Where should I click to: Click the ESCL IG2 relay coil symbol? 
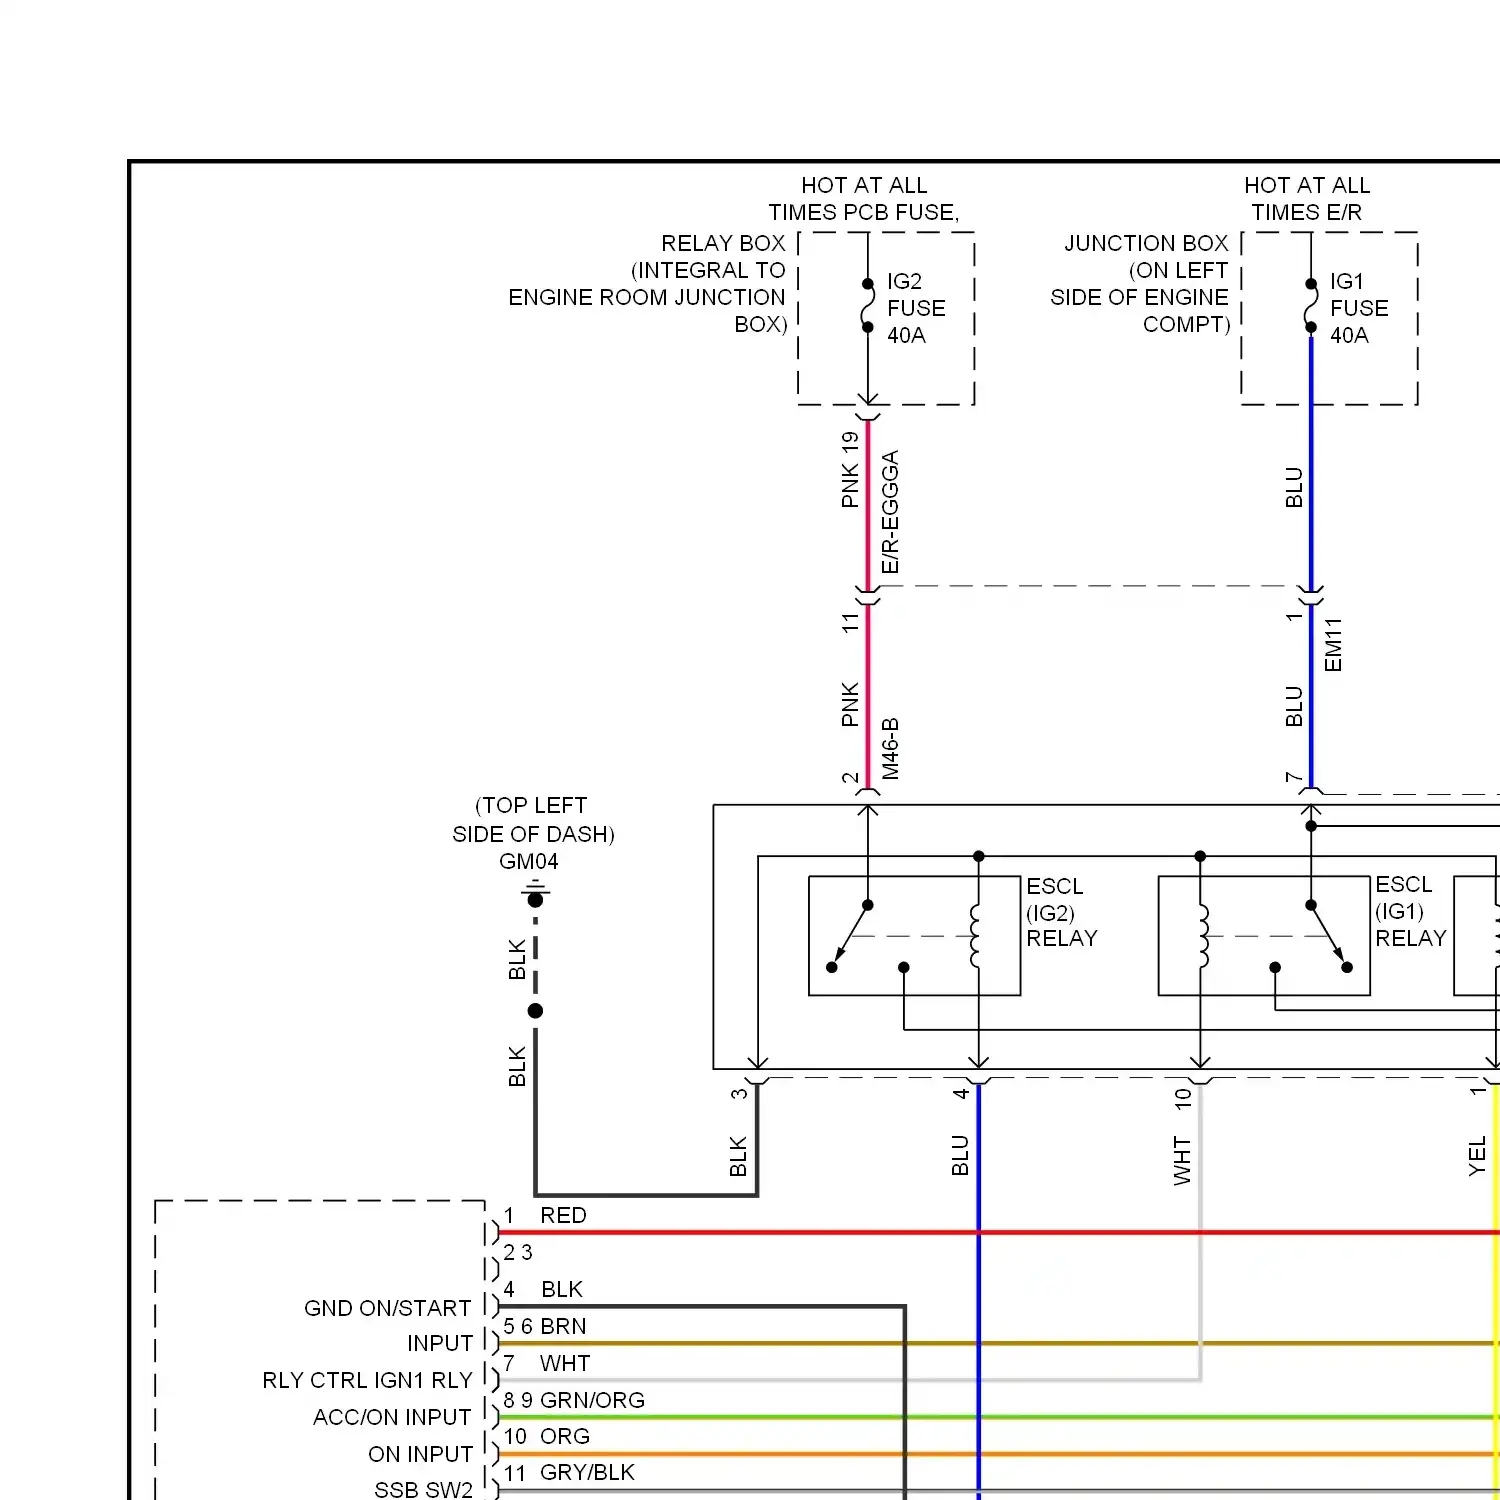pyautogui.click(x=976, y=936)
